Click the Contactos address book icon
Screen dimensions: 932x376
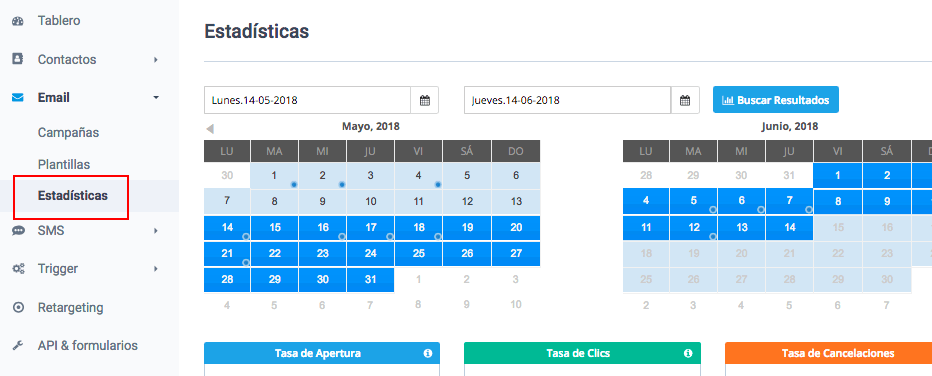pos(18,59)
